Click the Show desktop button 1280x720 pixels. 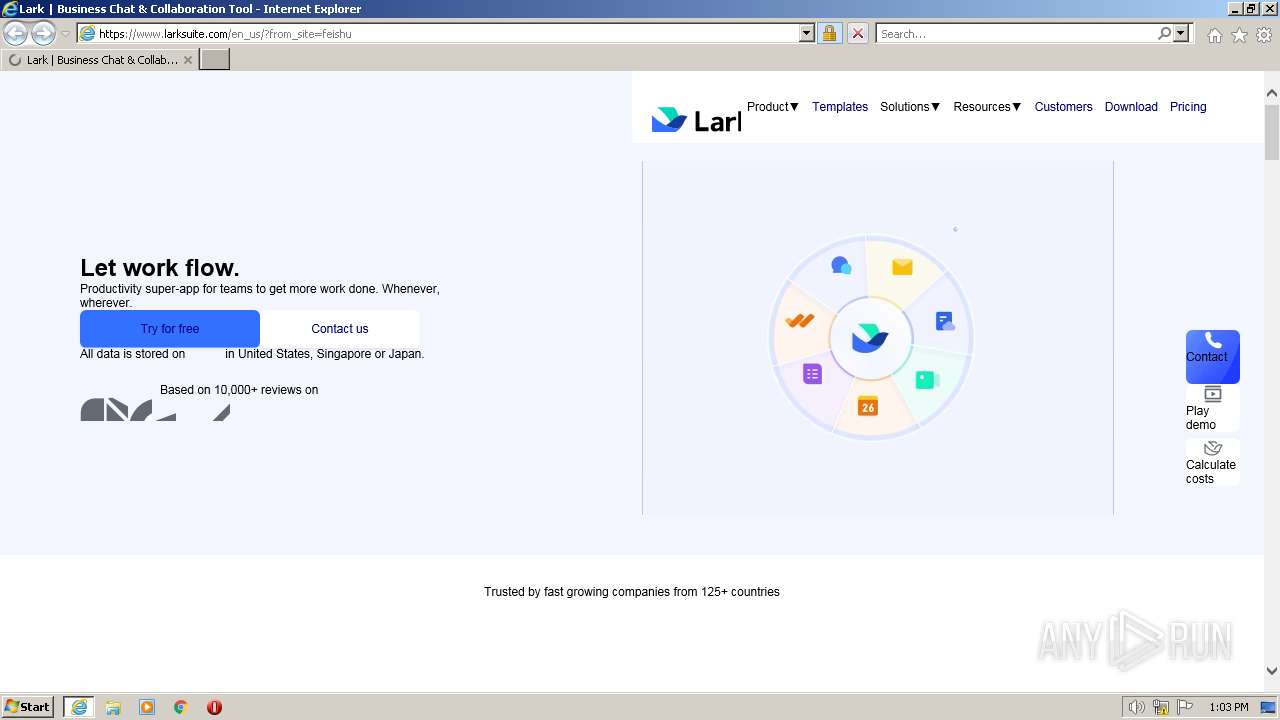click(x=1269, y=707)
